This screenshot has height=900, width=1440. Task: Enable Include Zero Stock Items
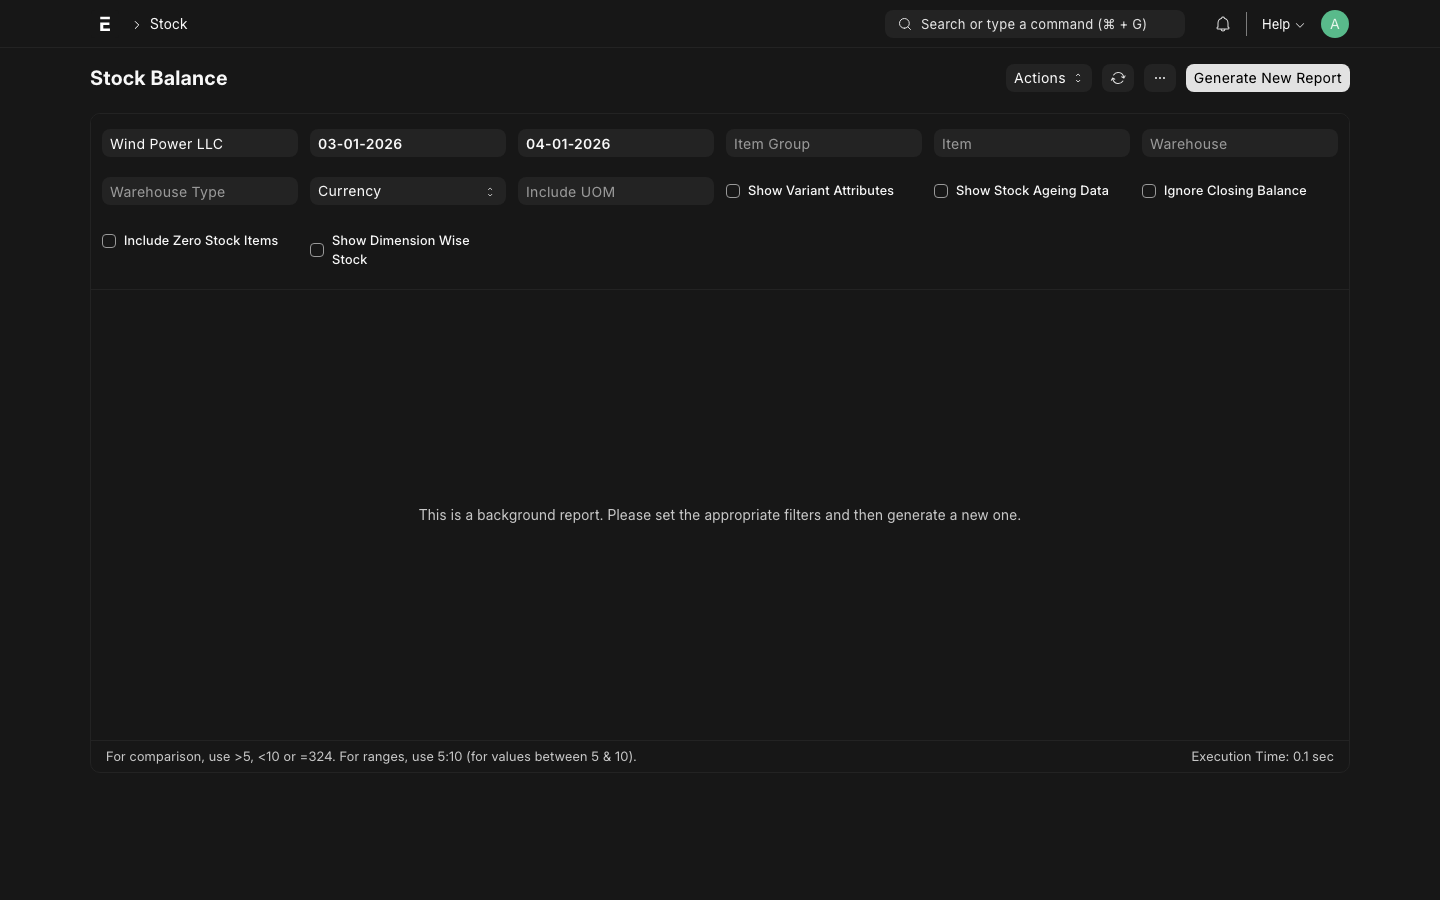[109, 241]
